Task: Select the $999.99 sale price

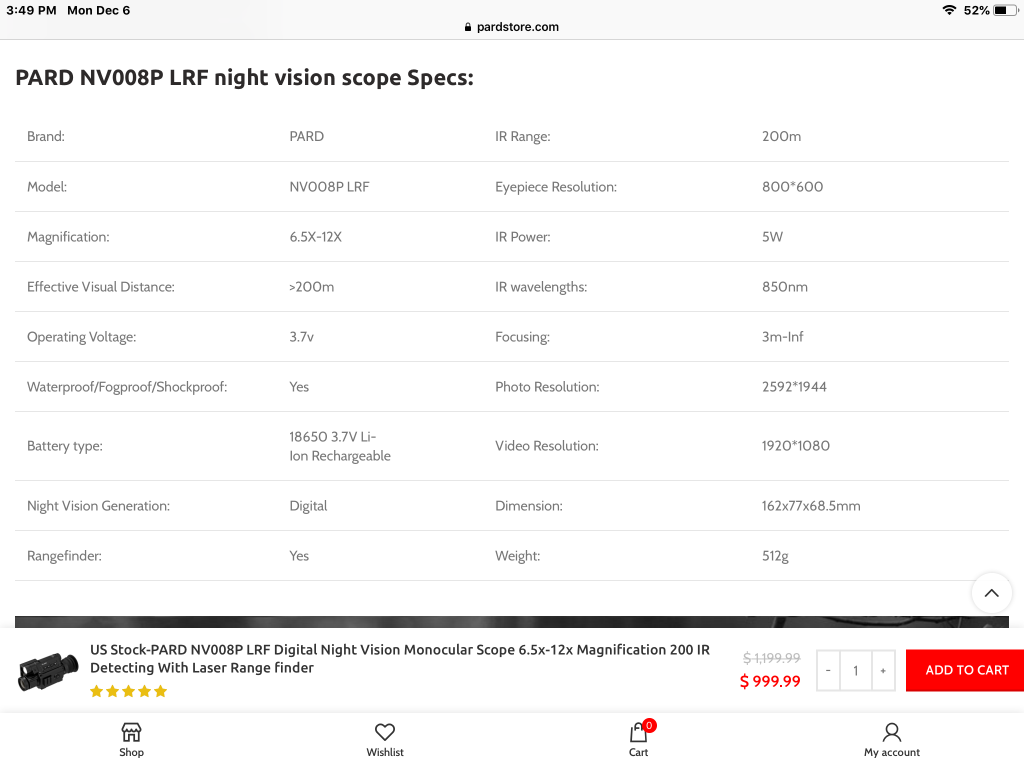Action: [x=770, y=681]
